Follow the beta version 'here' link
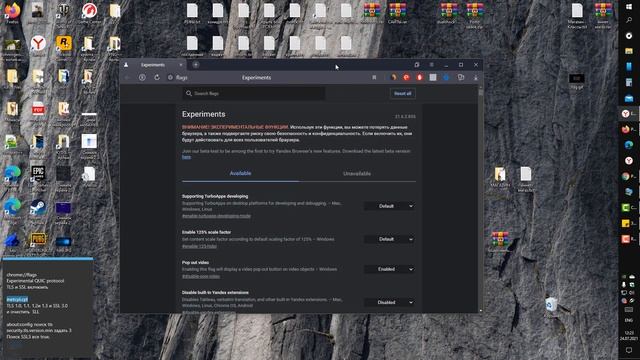This screenshot has width=640, height=360. click(186, 157)
